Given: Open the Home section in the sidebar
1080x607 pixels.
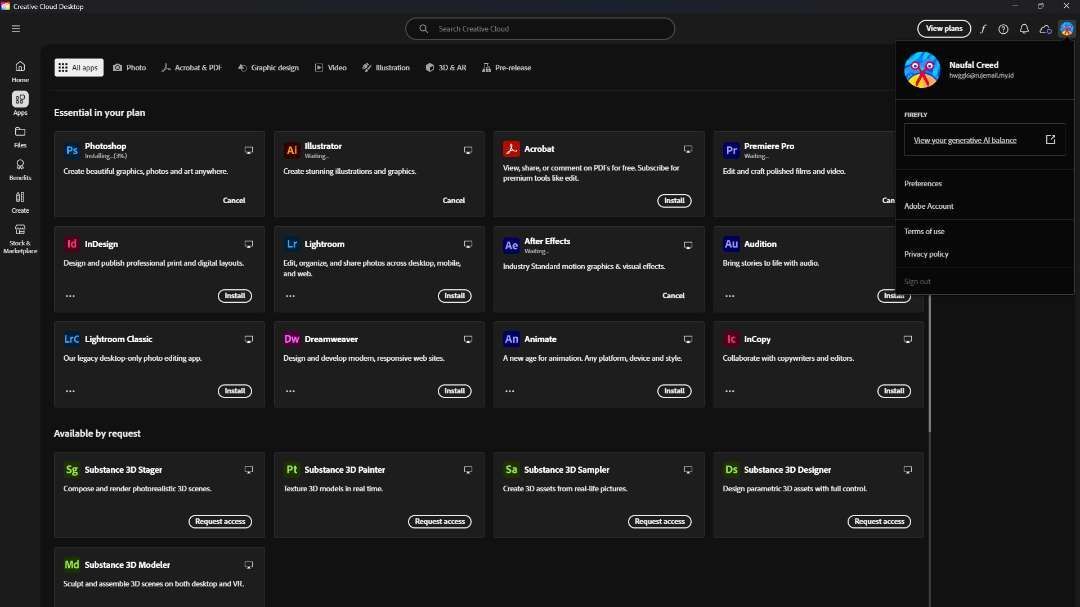Looking at the screenshot, I should click(20, 70).
